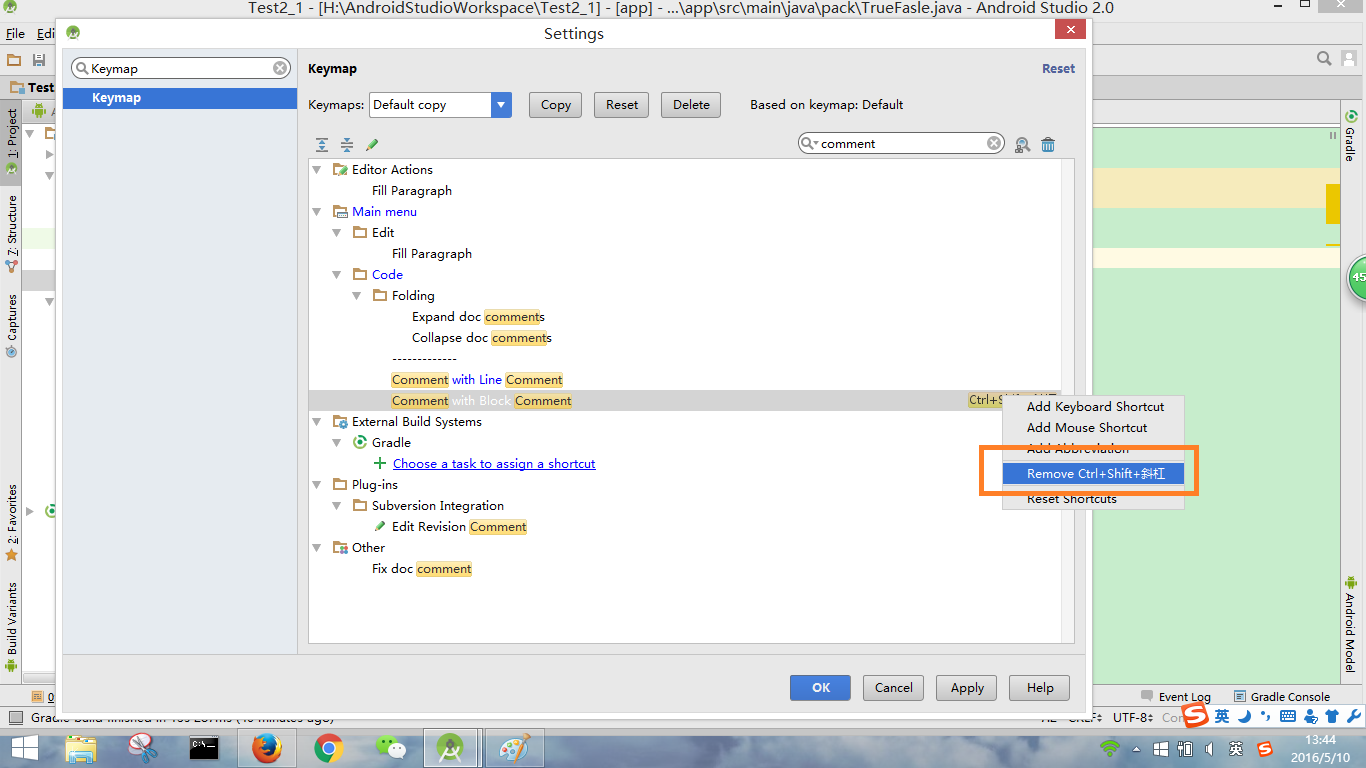Select Add Mouse Shortcut in context menu
Image resolution: width=1366 pixels, height=768 pixels.
(x=1086, y=428)
